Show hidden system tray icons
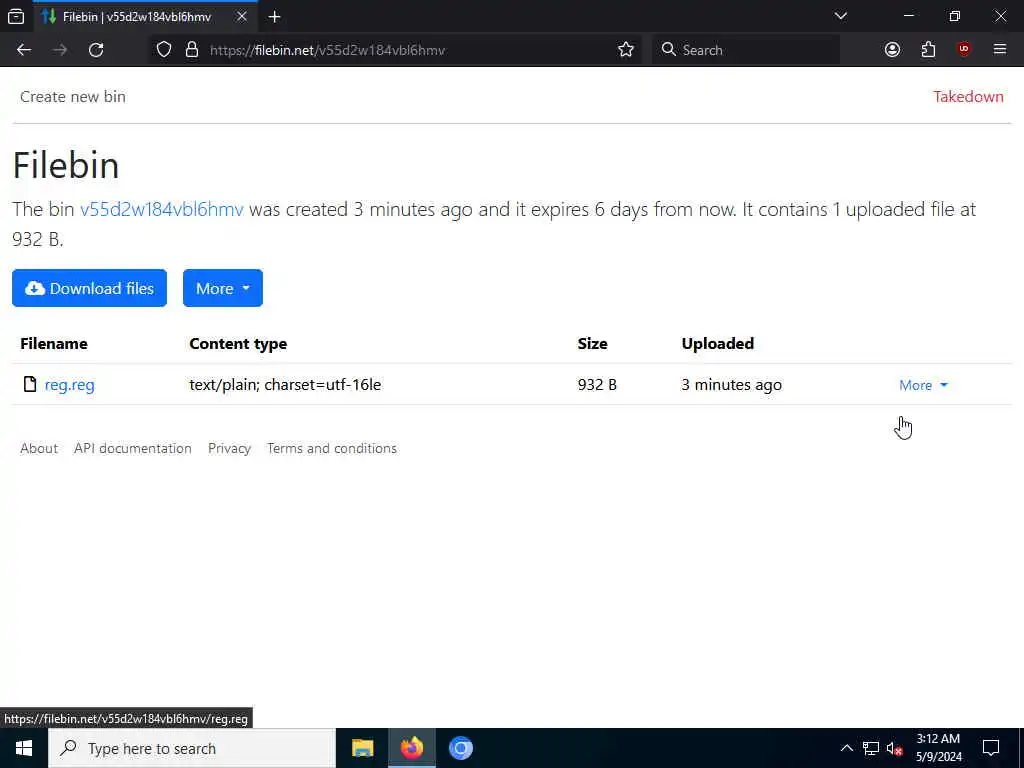Image resolution: width=1024 pixels, height=768 pixels. tap(846, 748)
